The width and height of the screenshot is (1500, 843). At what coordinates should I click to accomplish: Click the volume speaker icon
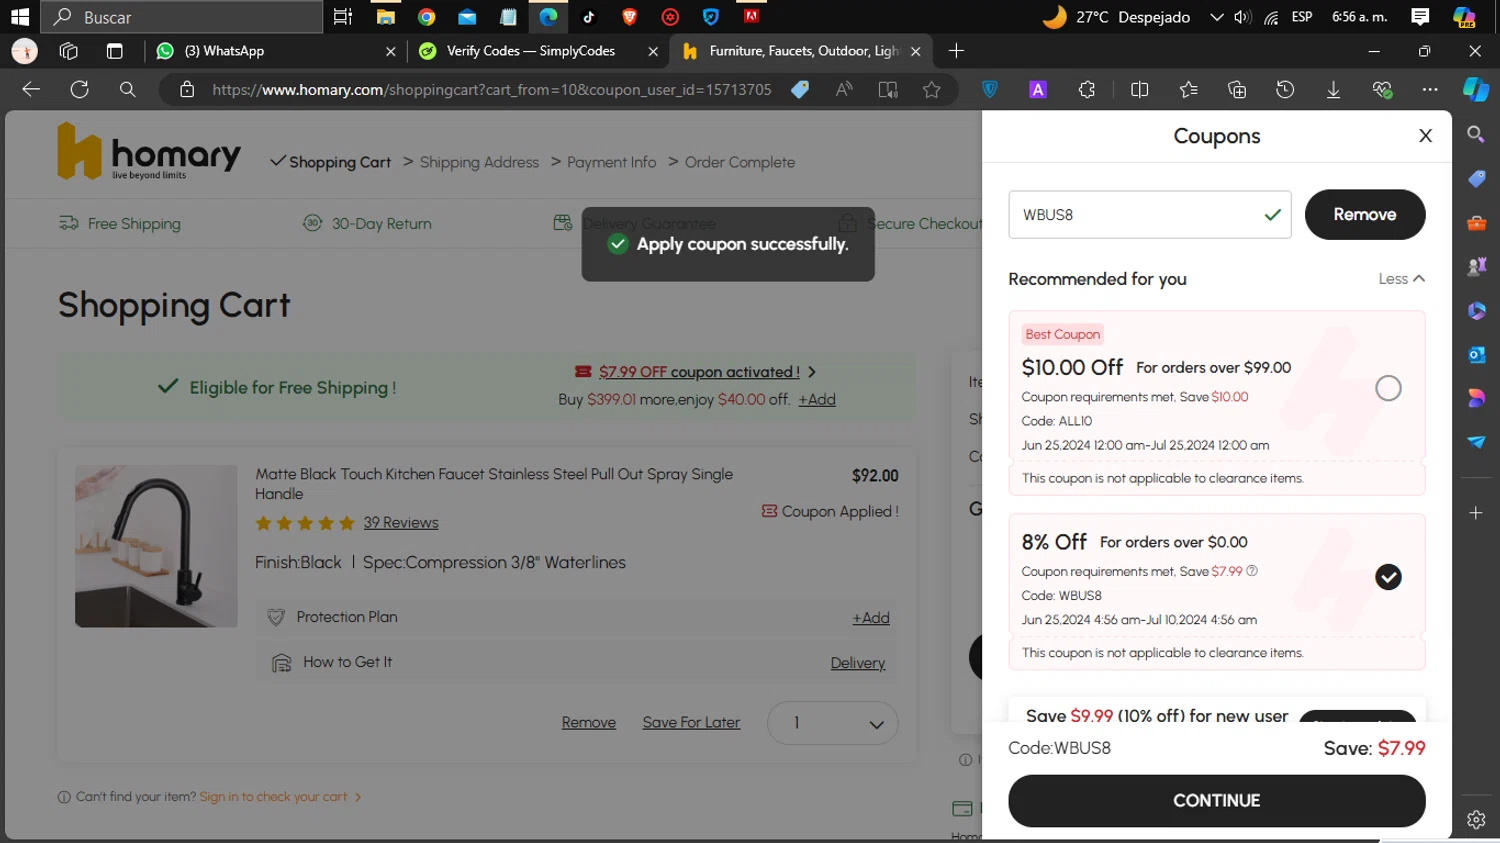tap(1242, 17)
